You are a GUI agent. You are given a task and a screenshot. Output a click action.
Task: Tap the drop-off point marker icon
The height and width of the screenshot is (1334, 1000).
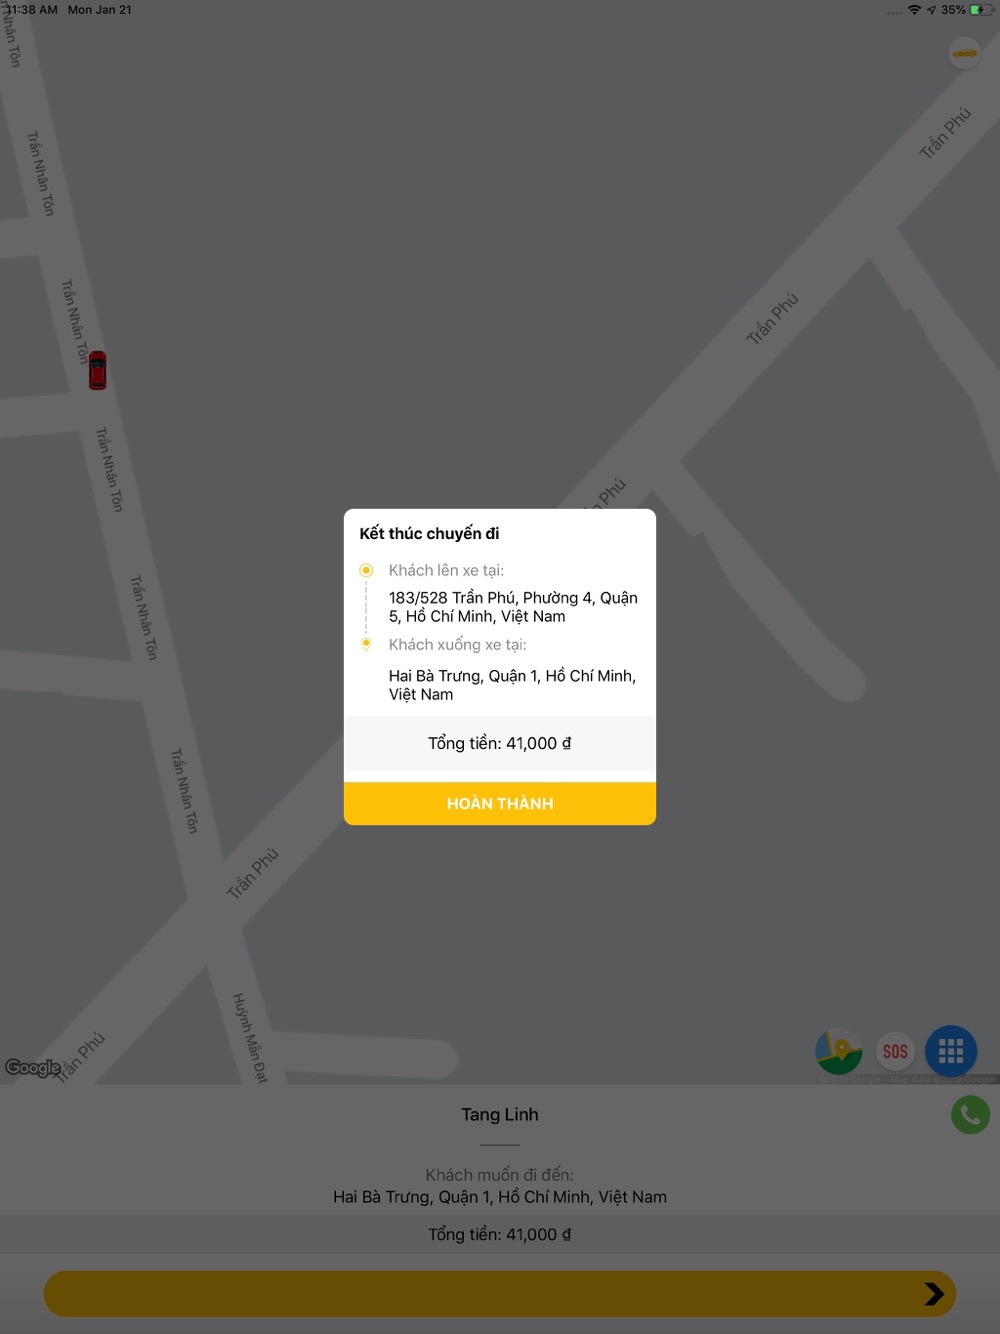point(366,644)
